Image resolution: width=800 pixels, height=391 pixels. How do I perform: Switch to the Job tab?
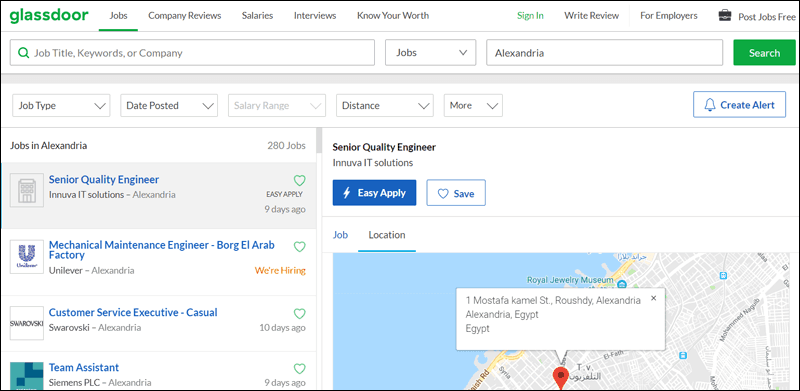tap(340, 235)
